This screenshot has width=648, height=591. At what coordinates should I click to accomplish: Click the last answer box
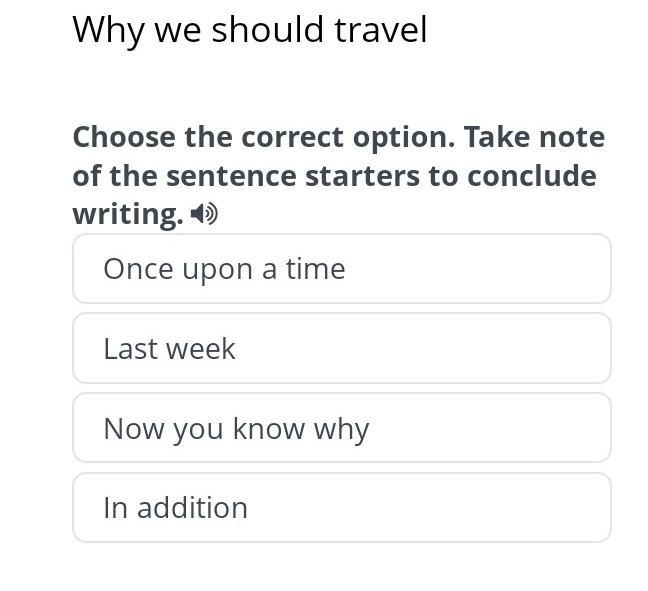tap(341, 507)
